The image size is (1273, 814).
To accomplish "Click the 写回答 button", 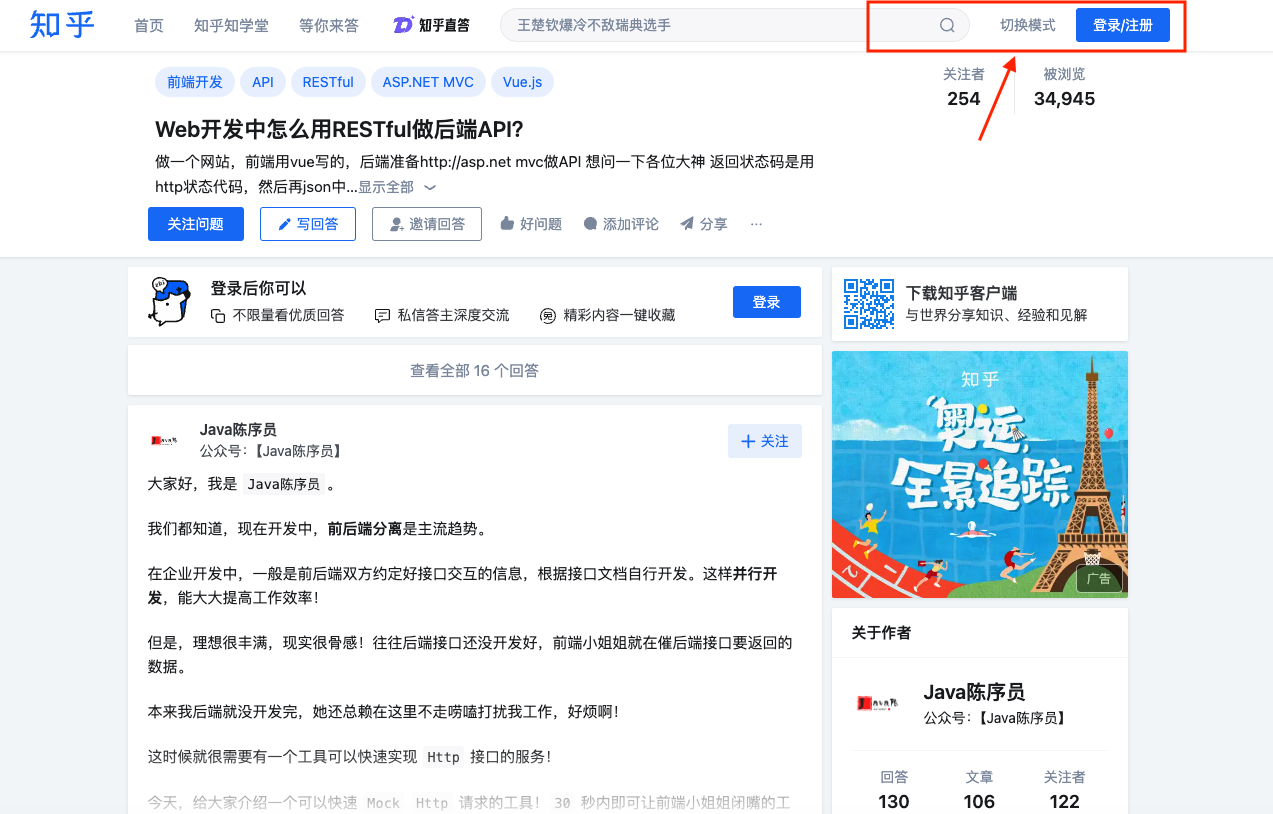I will [308, 224].
